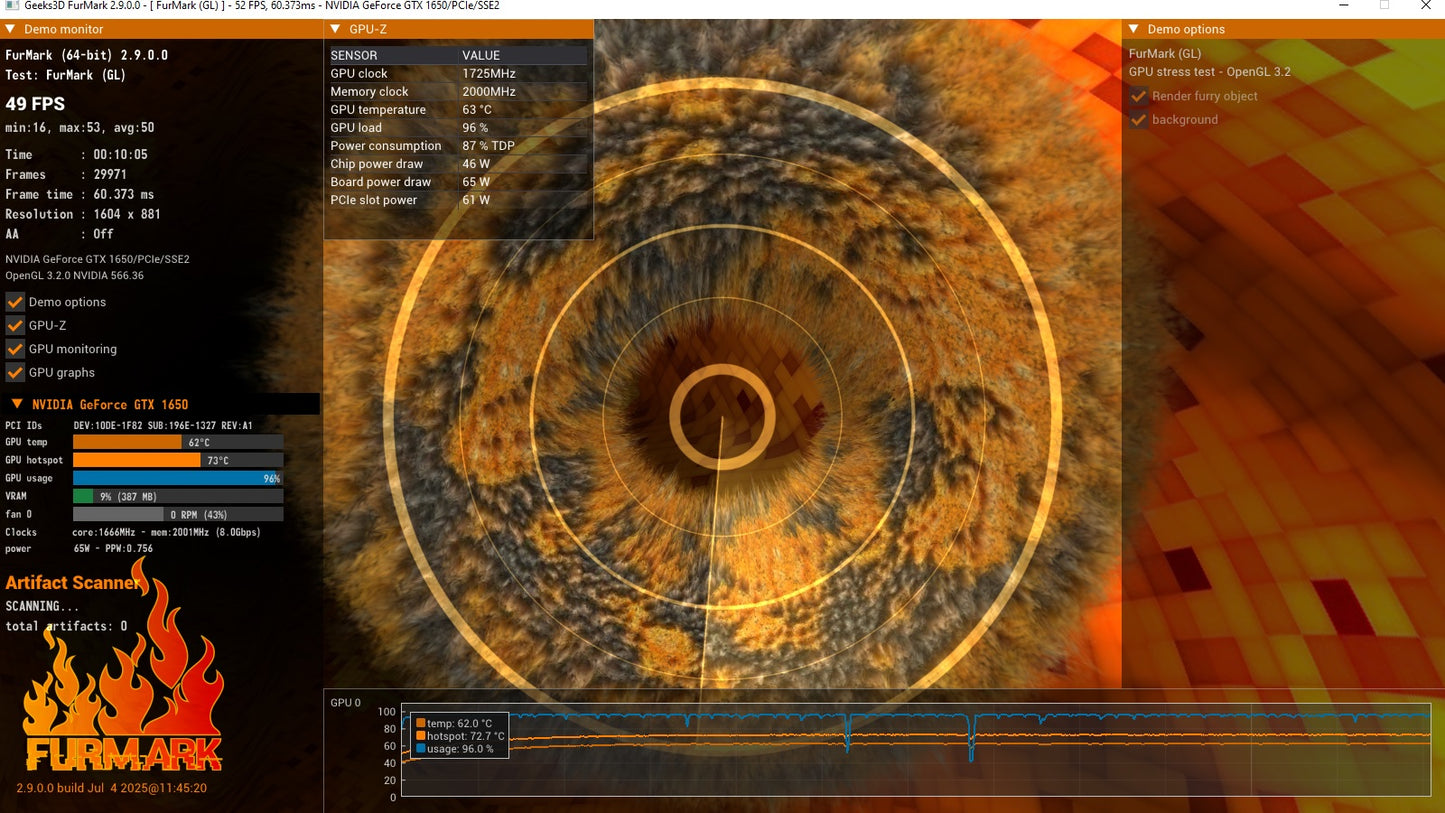Image resolution: width=1445 pixels, height=813 pixels.
Task: Toggle the GPU graphs checkbox
Action: click(x=15, y=372)
